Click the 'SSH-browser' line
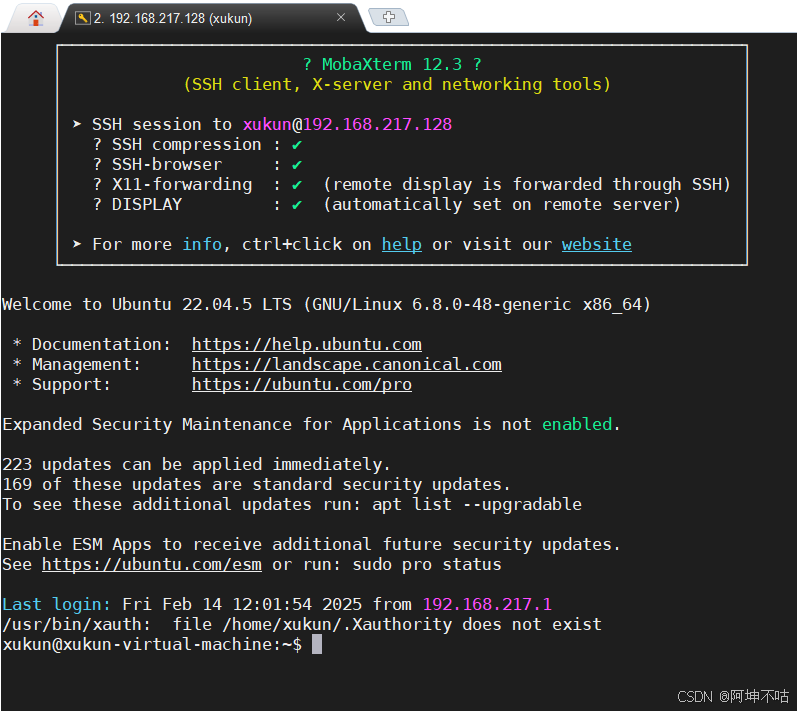This screenshot has width=797, height=711. click(x=198, y=165)
